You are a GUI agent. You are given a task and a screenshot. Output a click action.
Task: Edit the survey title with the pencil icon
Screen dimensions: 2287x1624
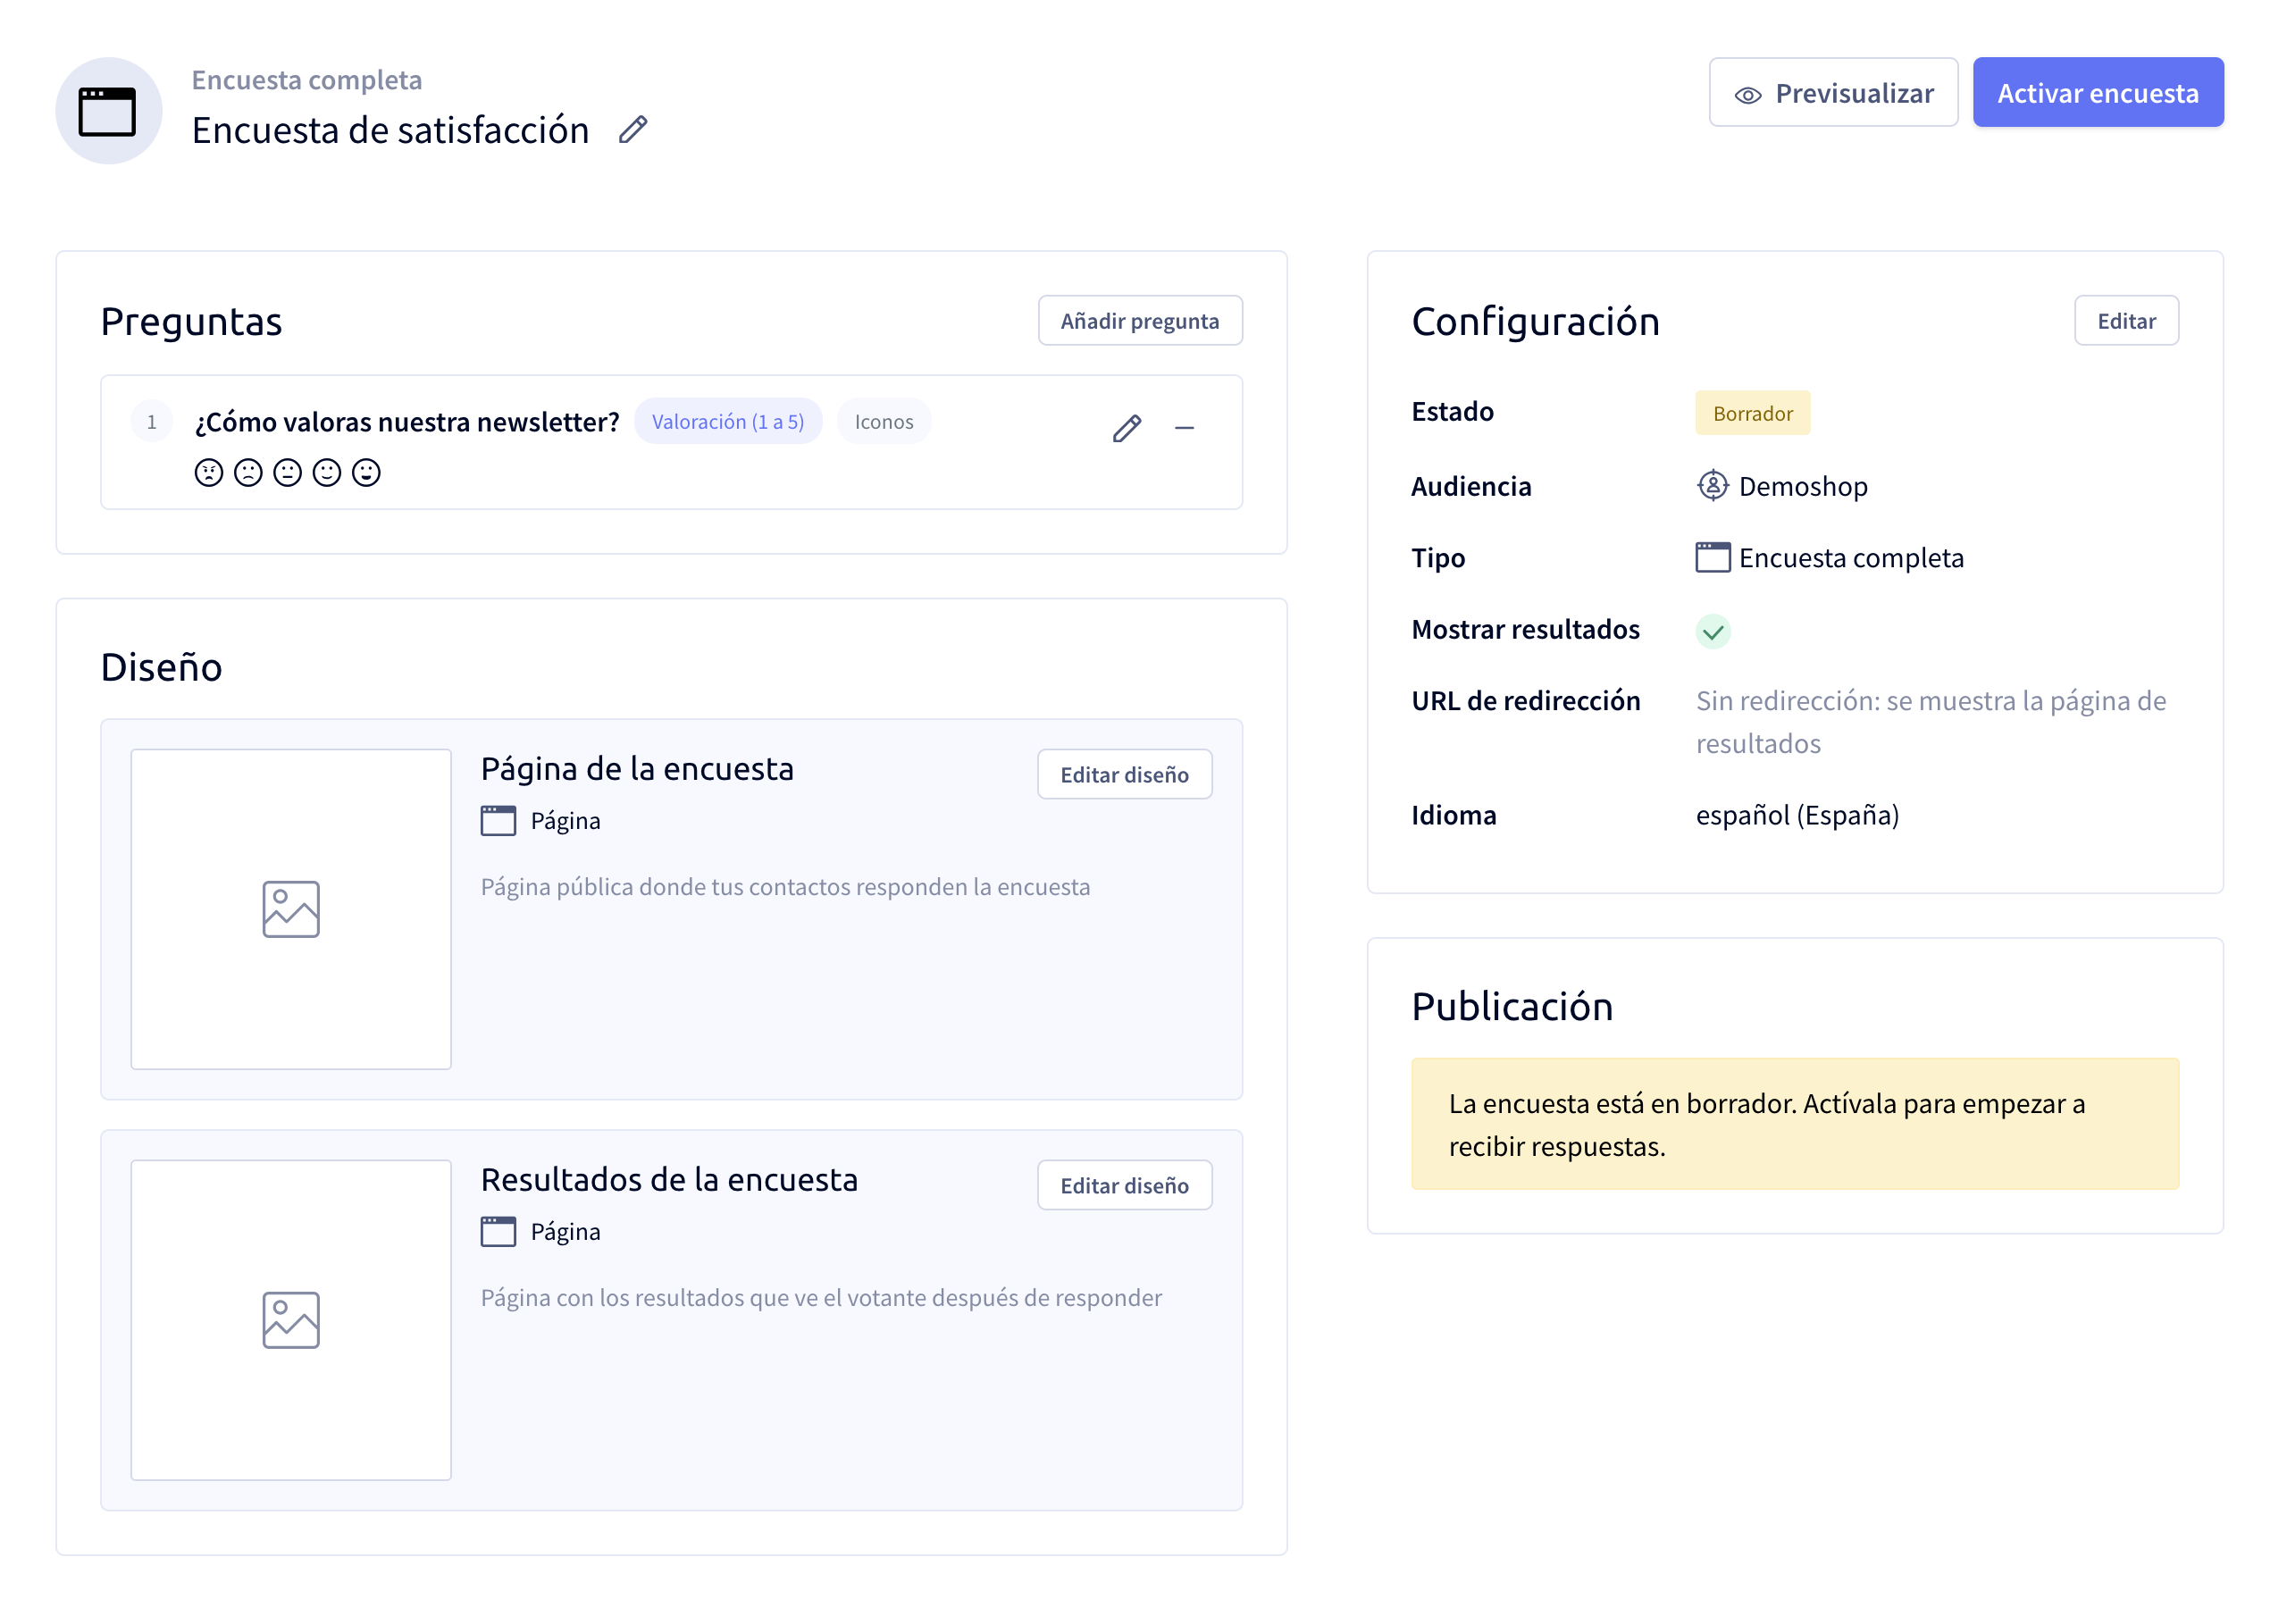point(633,130)
